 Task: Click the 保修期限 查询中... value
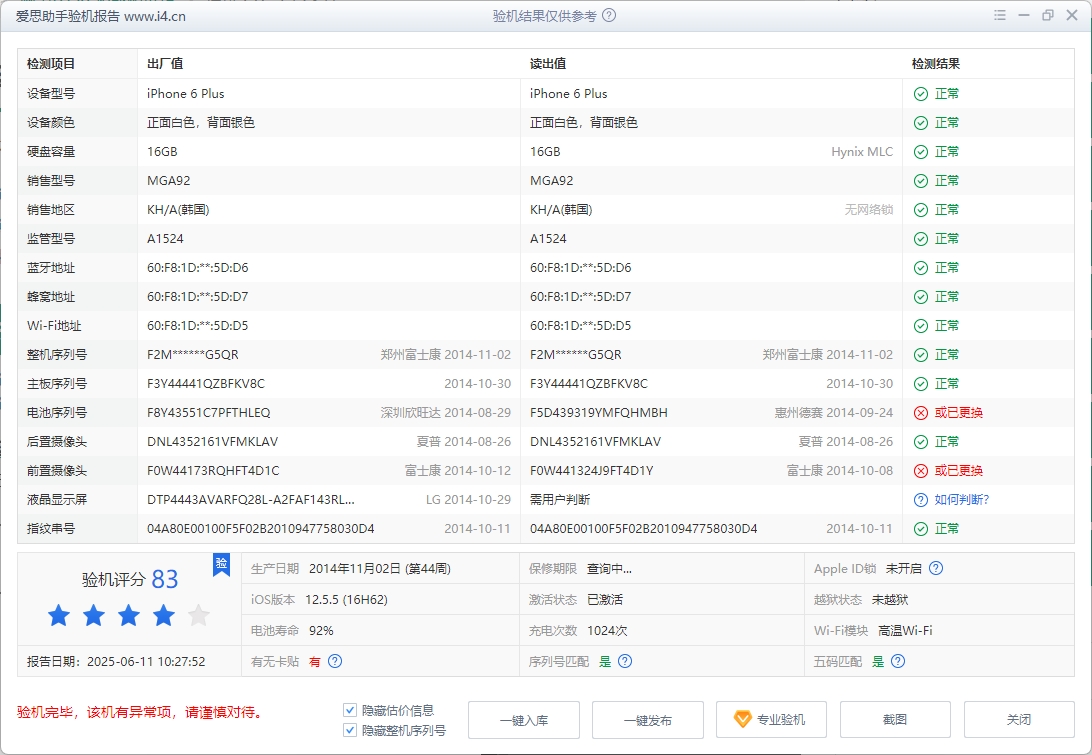(x=609, y=568)
